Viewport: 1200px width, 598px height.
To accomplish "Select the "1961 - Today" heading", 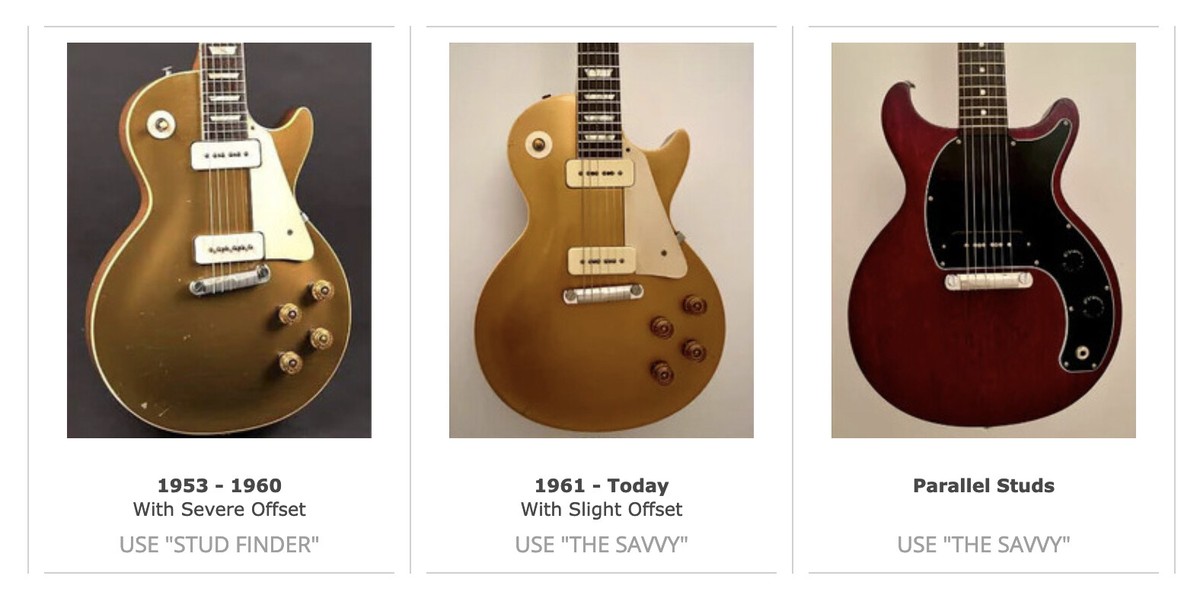I will click(601, 486).
